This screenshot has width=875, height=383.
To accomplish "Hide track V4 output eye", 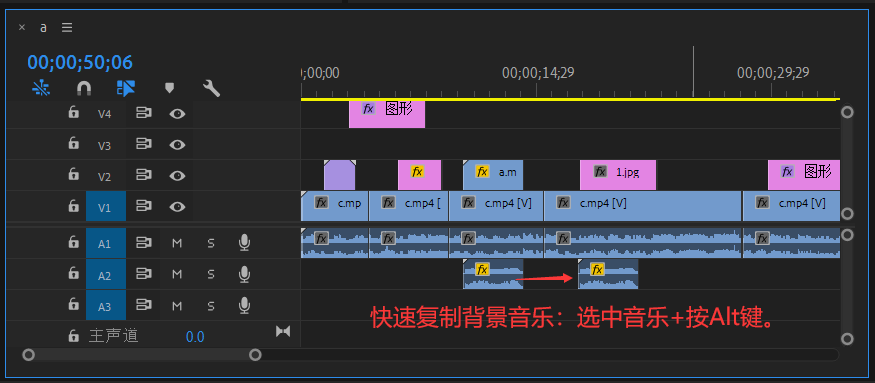I will (177, 114).
